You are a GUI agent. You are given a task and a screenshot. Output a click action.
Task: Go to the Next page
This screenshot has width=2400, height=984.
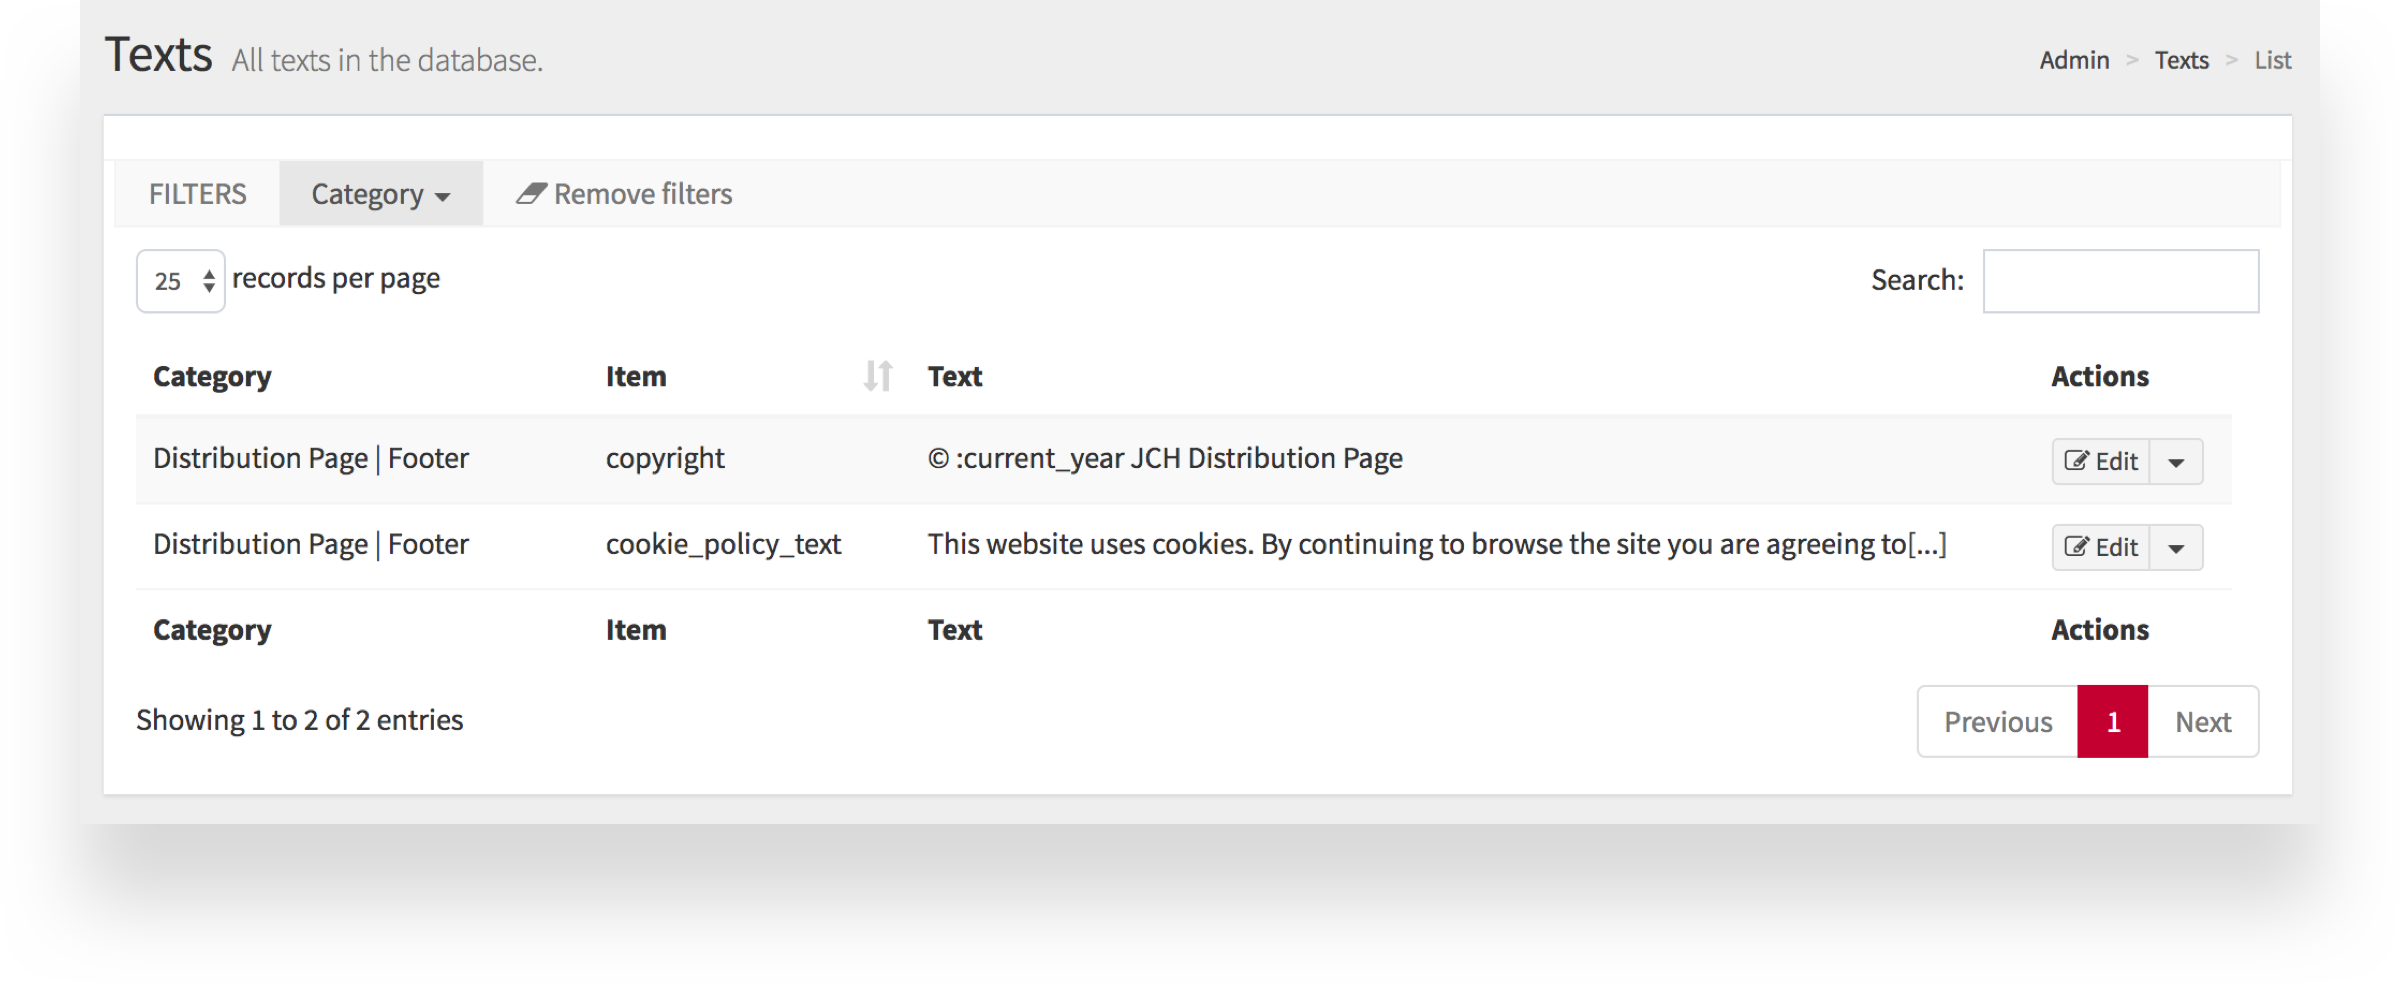2203,722
